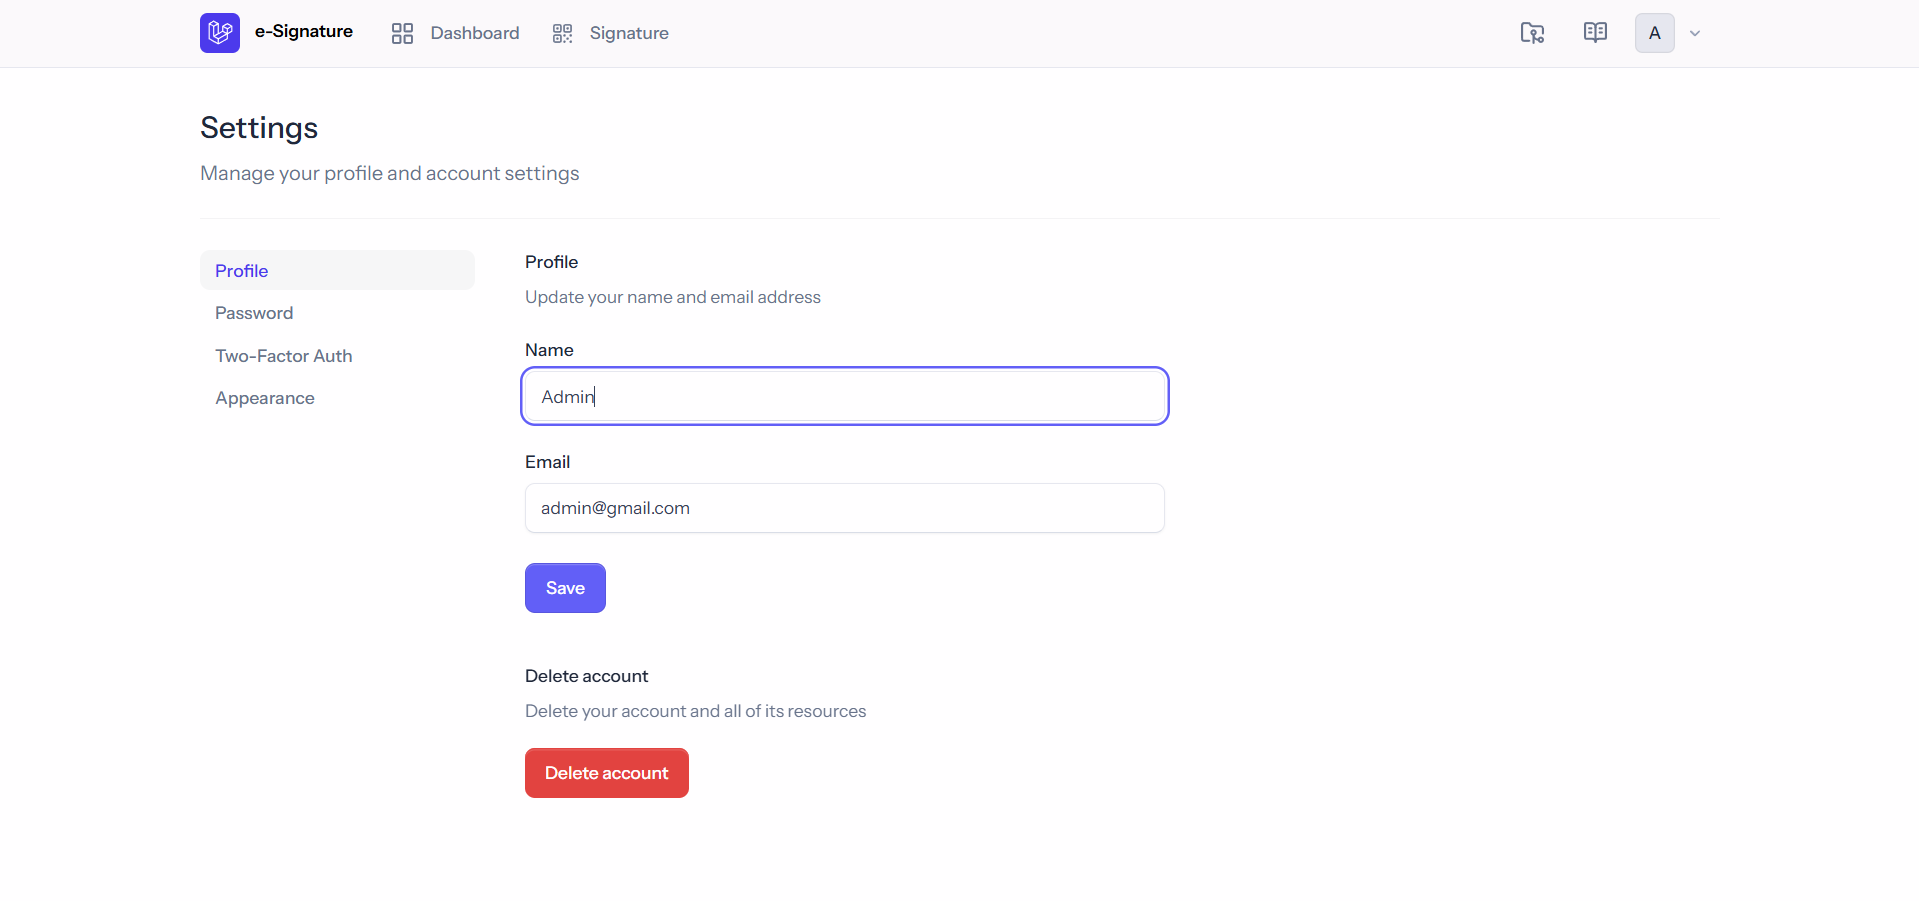Open the Signature navigation link
Screen dimensions: 1919x901
[628, 33]
